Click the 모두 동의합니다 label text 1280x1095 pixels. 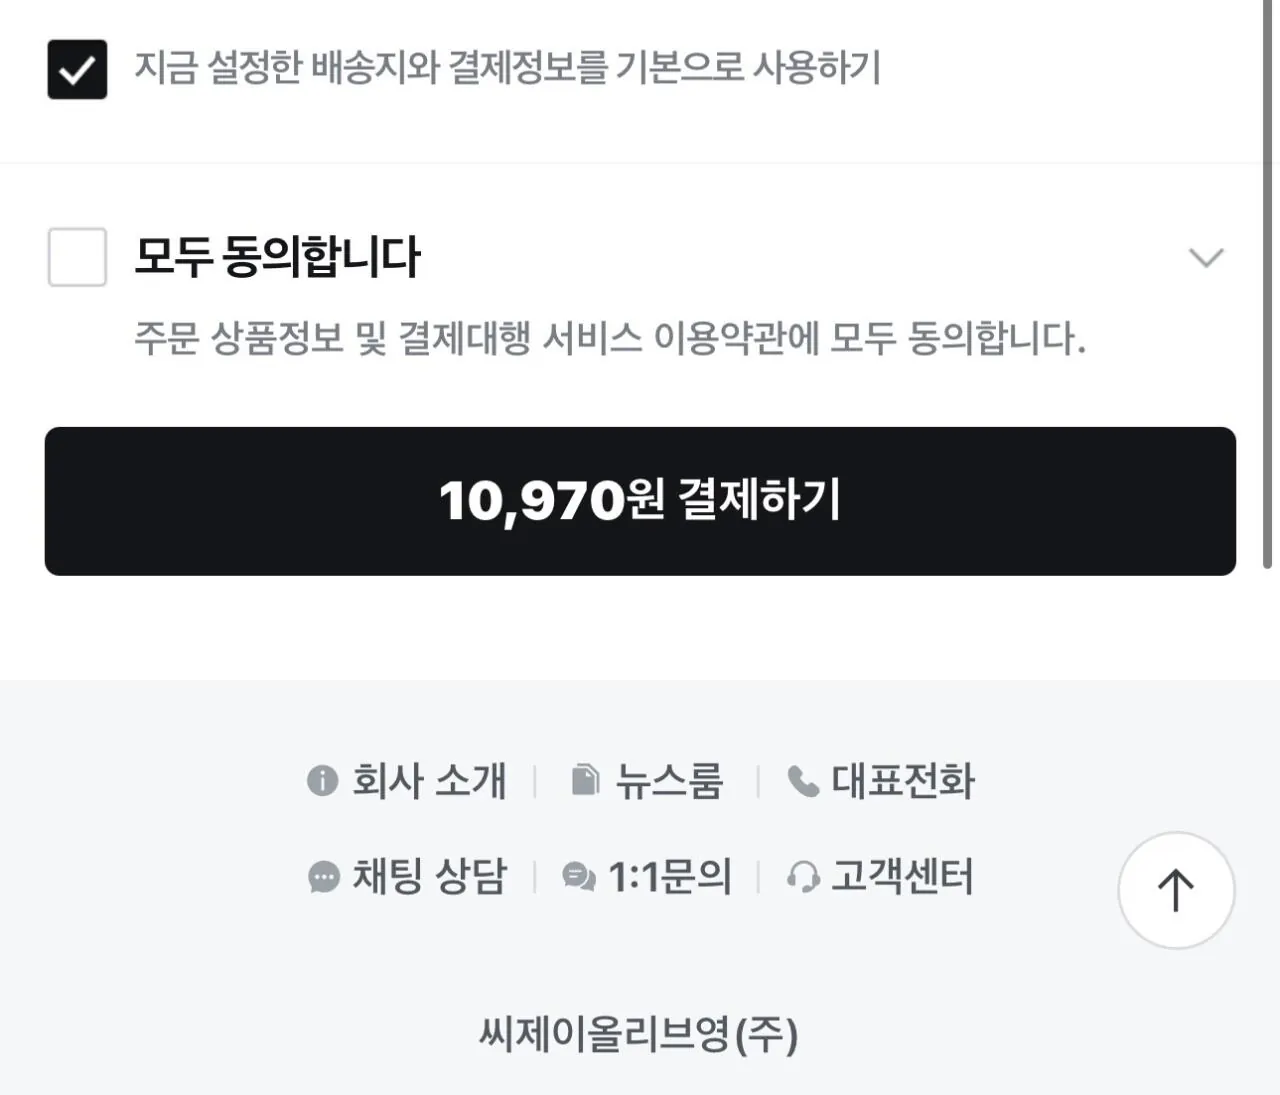coord(277,257)
